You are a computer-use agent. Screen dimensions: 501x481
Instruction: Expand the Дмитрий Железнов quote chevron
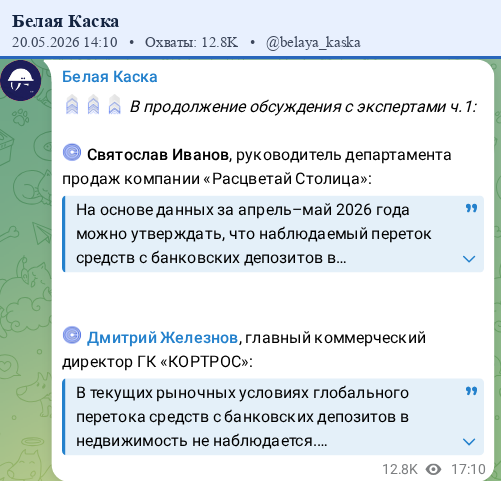point(469,442)
